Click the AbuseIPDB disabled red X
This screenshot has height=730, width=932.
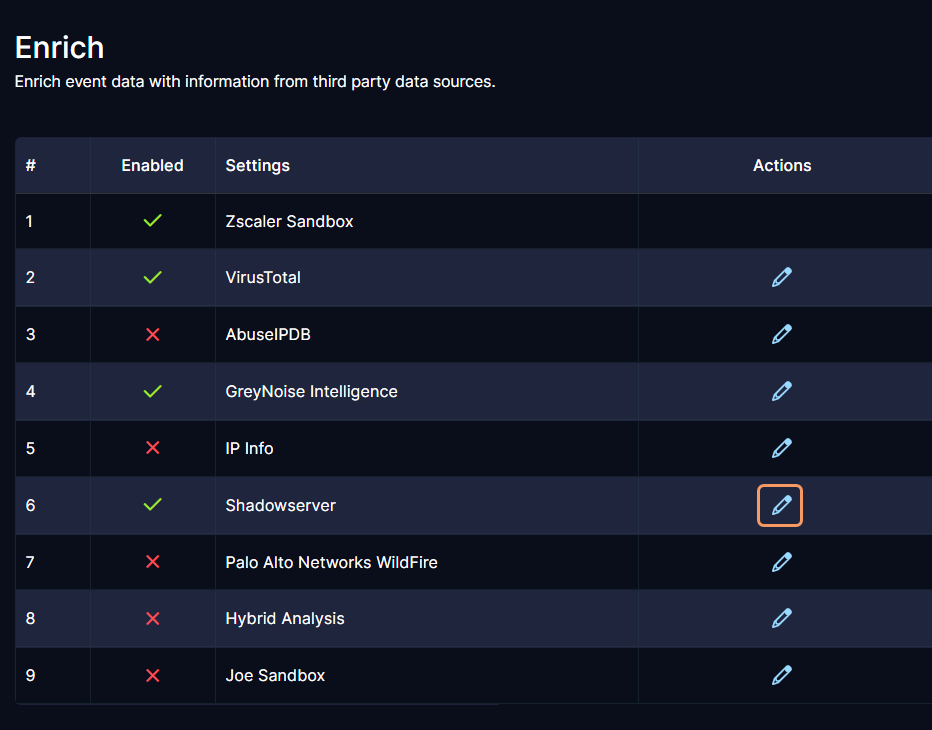152,334
